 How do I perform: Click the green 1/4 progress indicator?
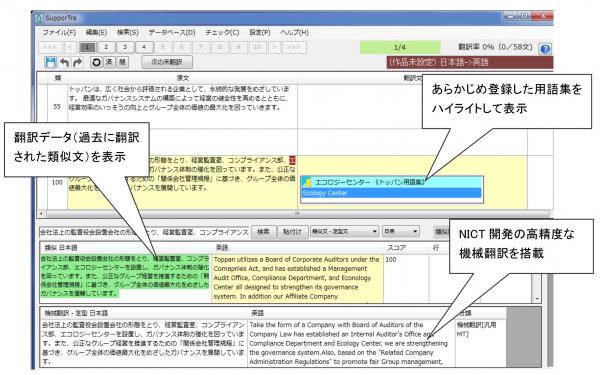(400, 47)
